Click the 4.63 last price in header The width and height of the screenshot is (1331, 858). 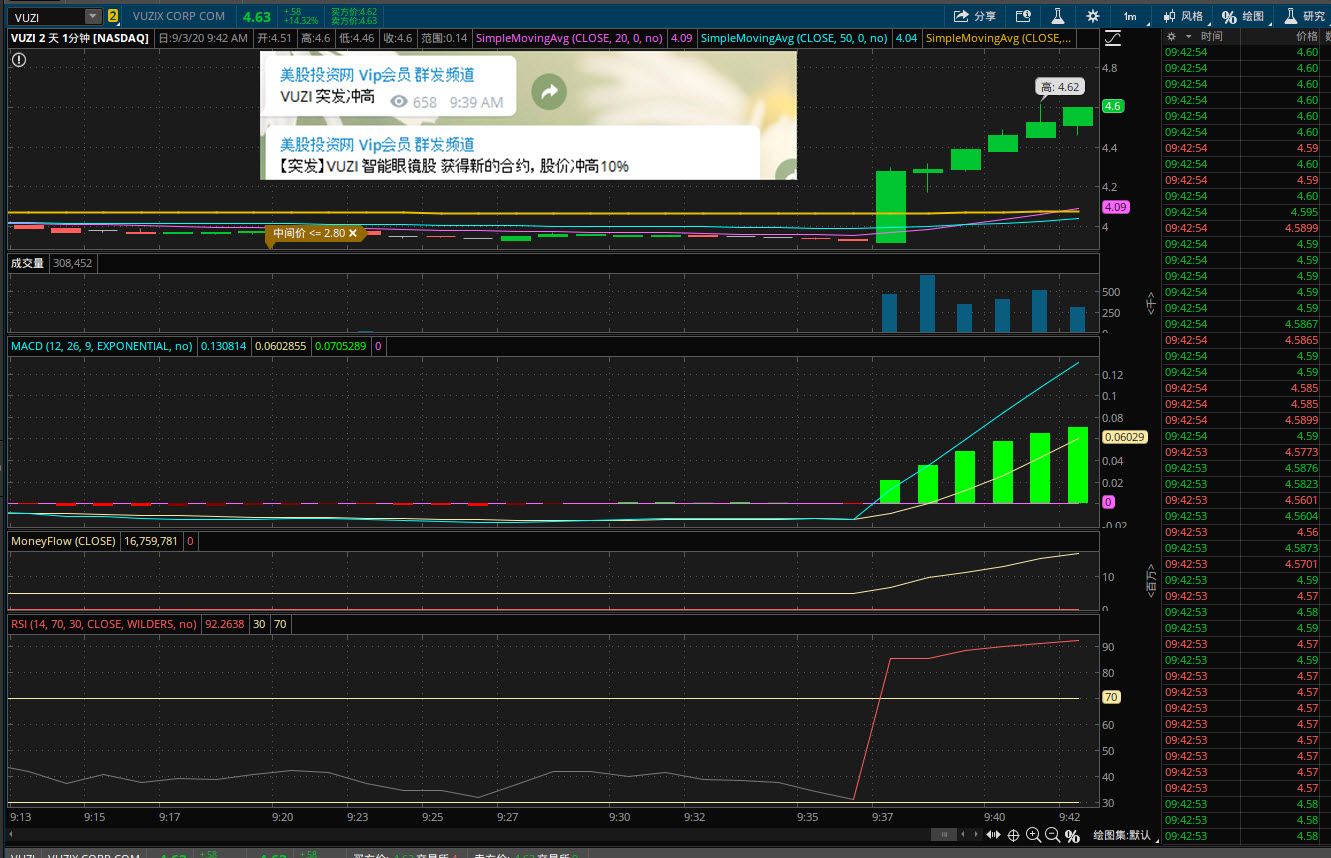tap(257, 17)
